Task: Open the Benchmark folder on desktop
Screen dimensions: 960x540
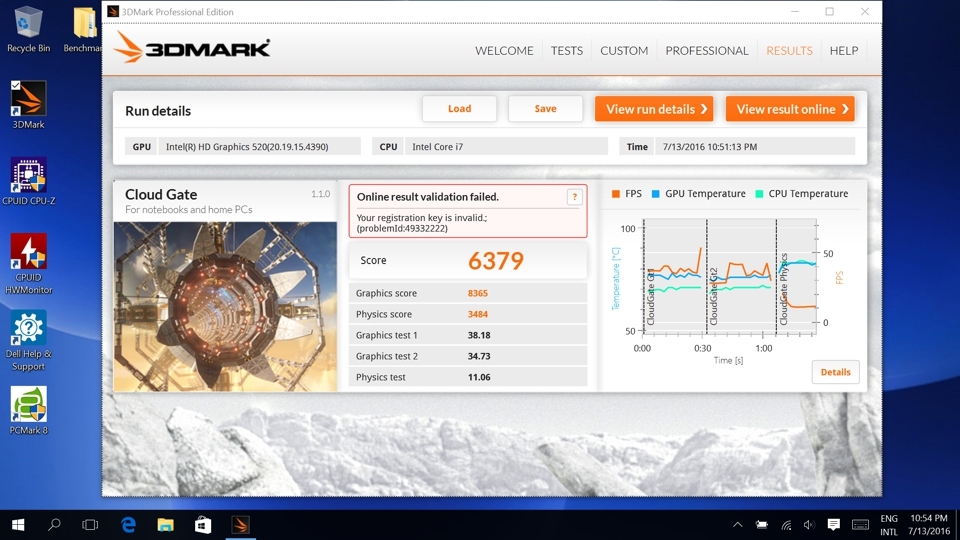Action: (x=84, y=29)
